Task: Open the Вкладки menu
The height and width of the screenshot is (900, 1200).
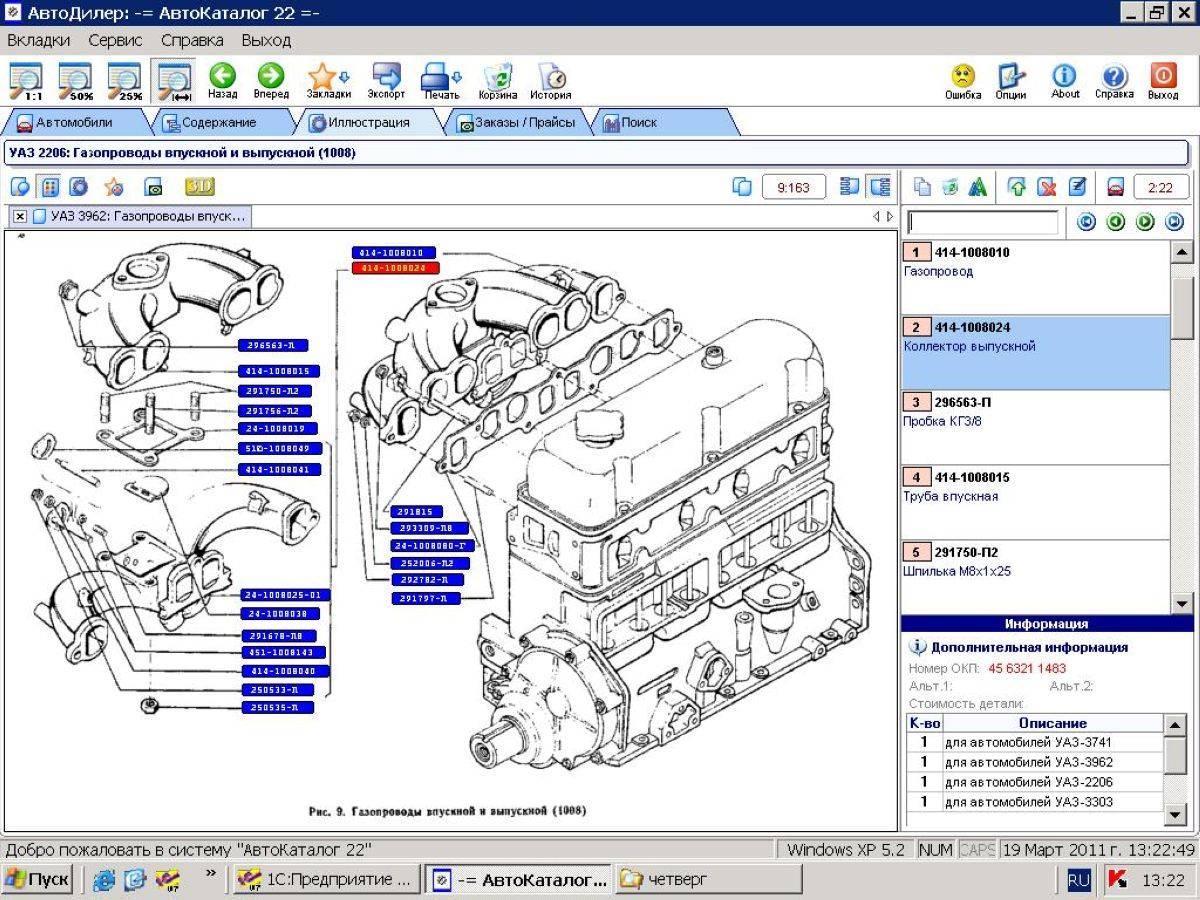Action: click(39, 41)
